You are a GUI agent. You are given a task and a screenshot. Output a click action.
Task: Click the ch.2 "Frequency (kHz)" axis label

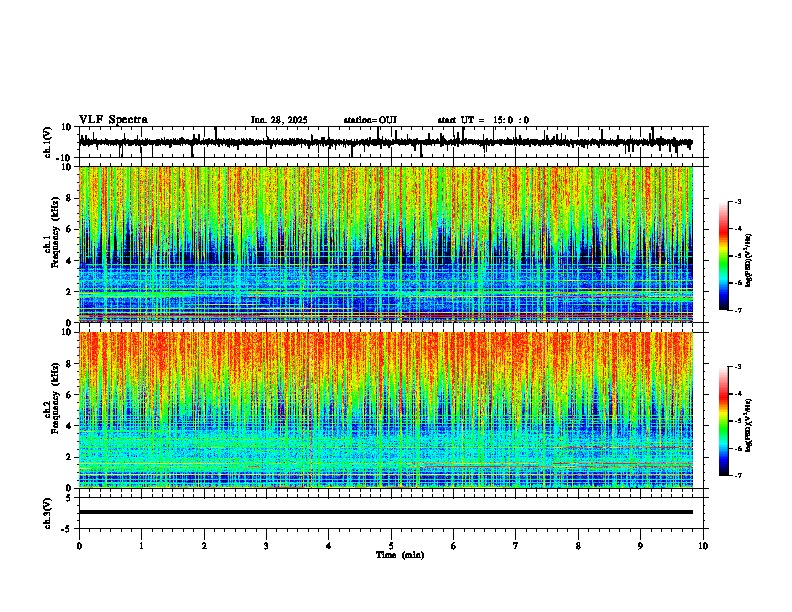click(x=55, y=398)
